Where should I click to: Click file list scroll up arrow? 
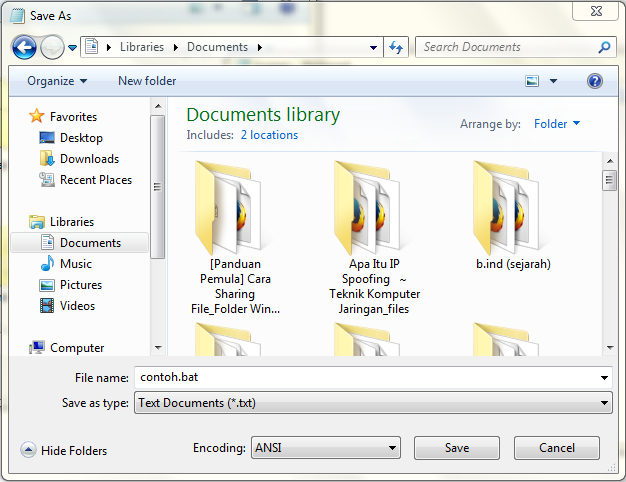(610, 161)
